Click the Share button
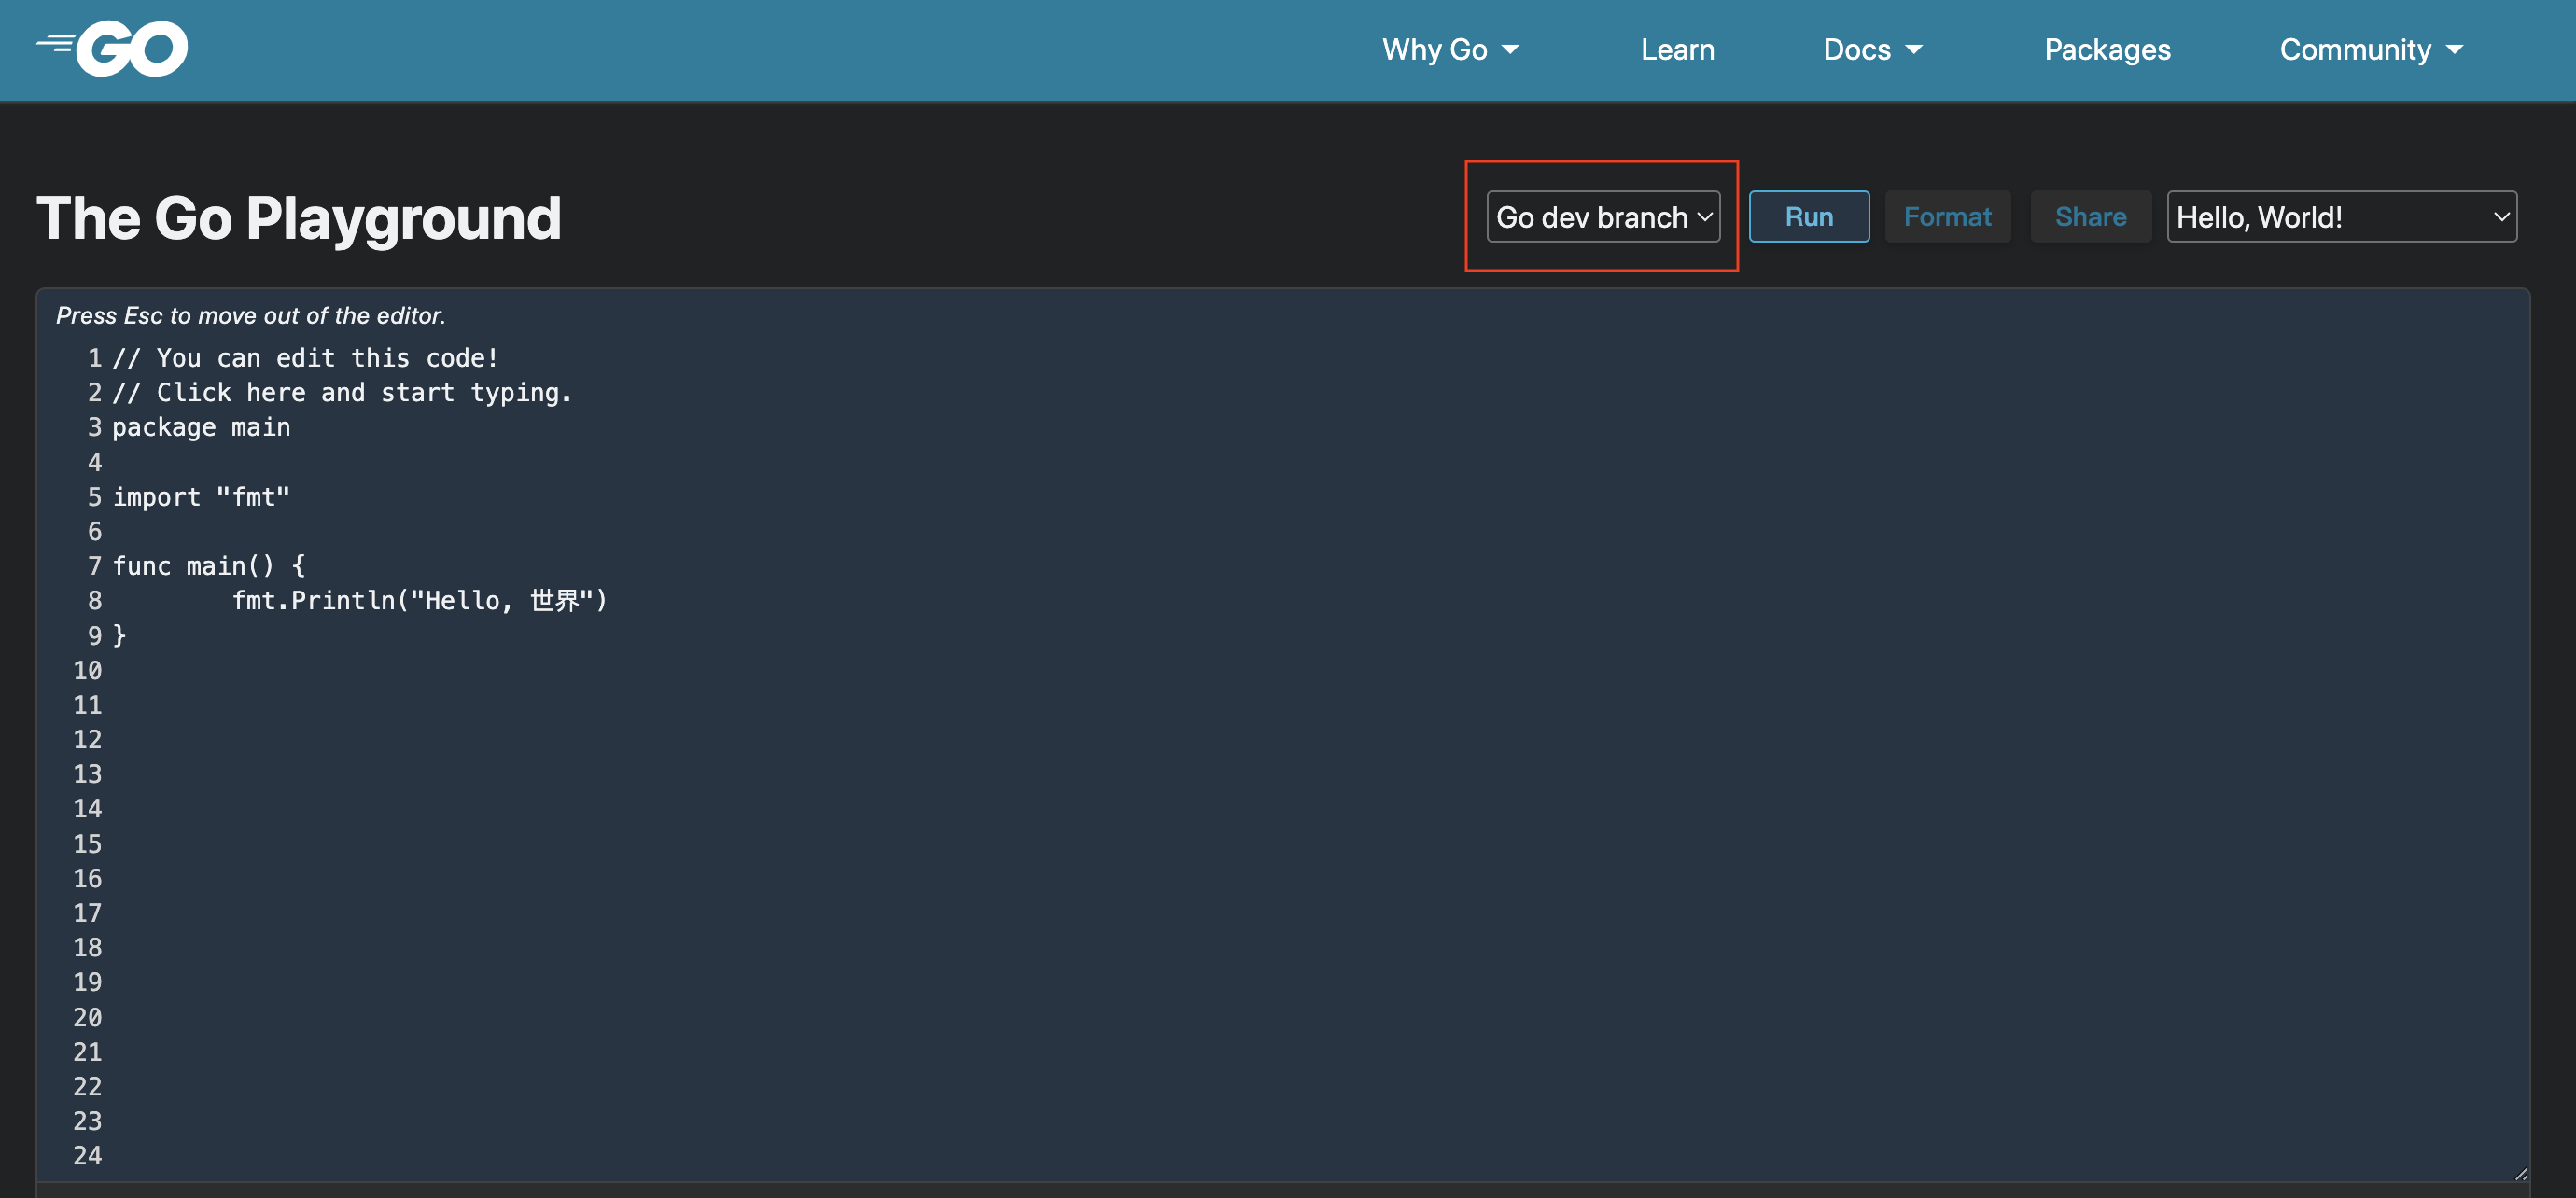 point(2090,216)
